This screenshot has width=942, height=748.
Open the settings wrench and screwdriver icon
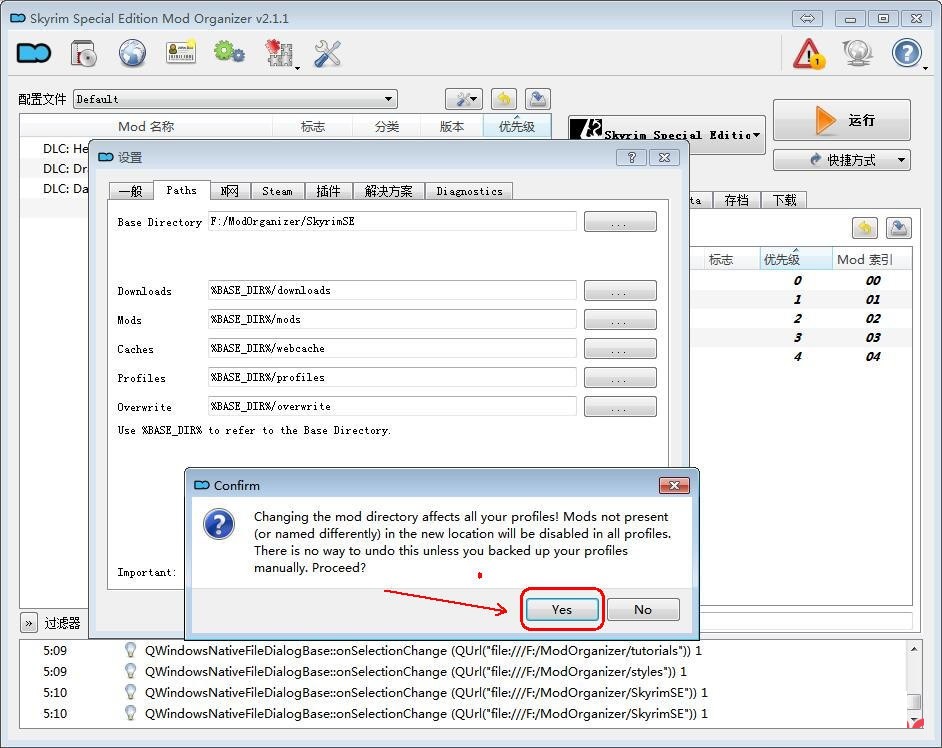(327, 53)
